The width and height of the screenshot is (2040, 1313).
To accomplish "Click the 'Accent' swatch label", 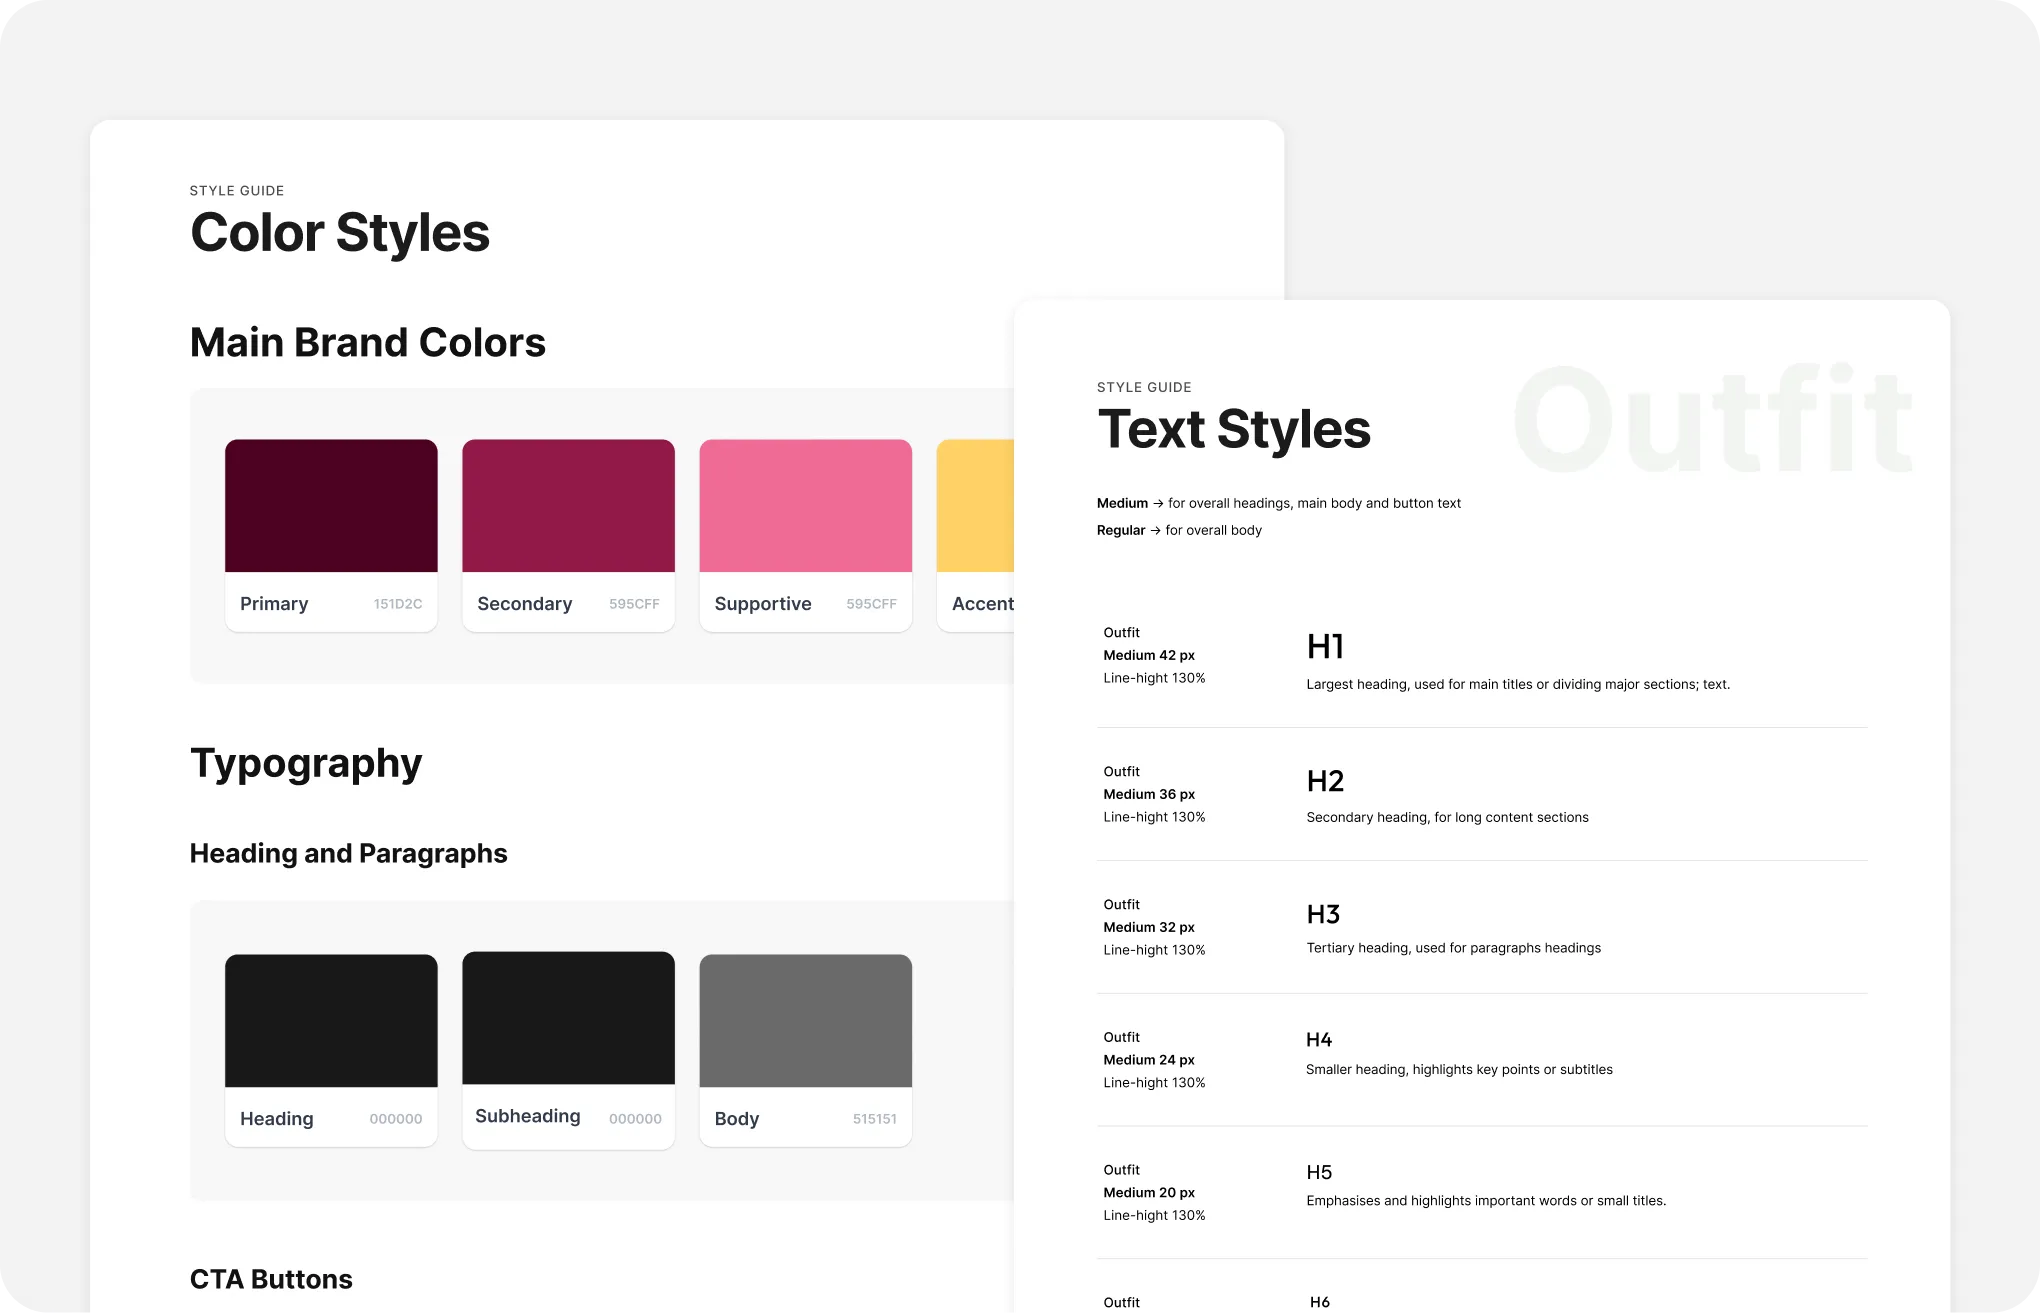I will tap(983, 603).
